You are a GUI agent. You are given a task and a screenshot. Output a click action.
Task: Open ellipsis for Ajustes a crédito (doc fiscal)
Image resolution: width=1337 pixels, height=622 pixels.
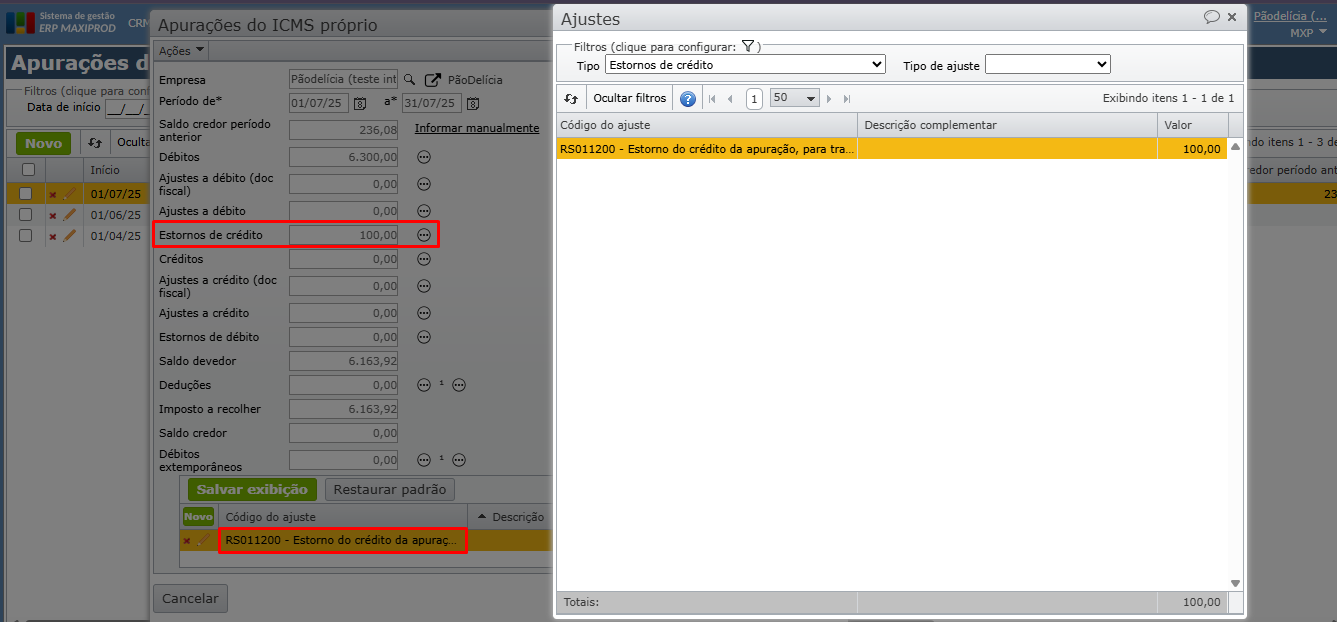(424, 286)
